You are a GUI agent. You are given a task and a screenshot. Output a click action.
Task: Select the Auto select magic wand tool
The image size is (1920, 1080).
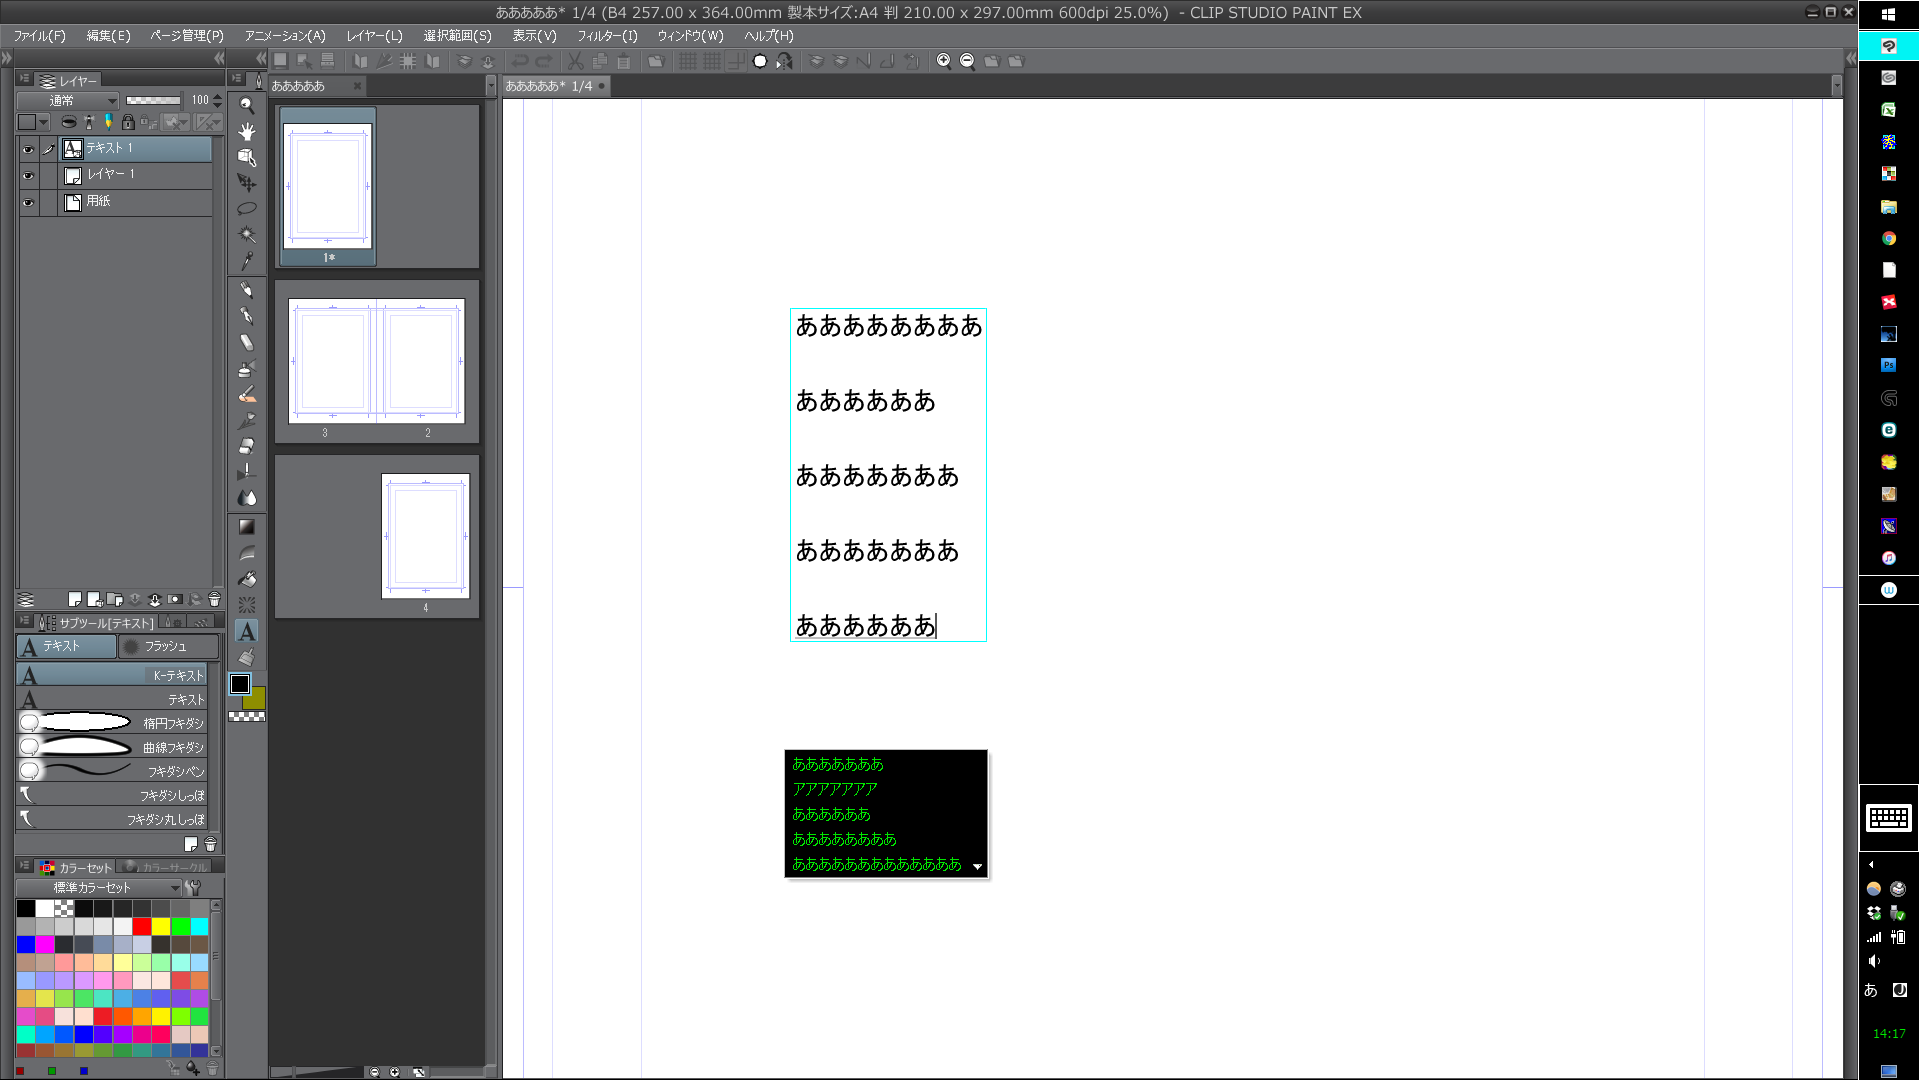(x=246, y=235)
